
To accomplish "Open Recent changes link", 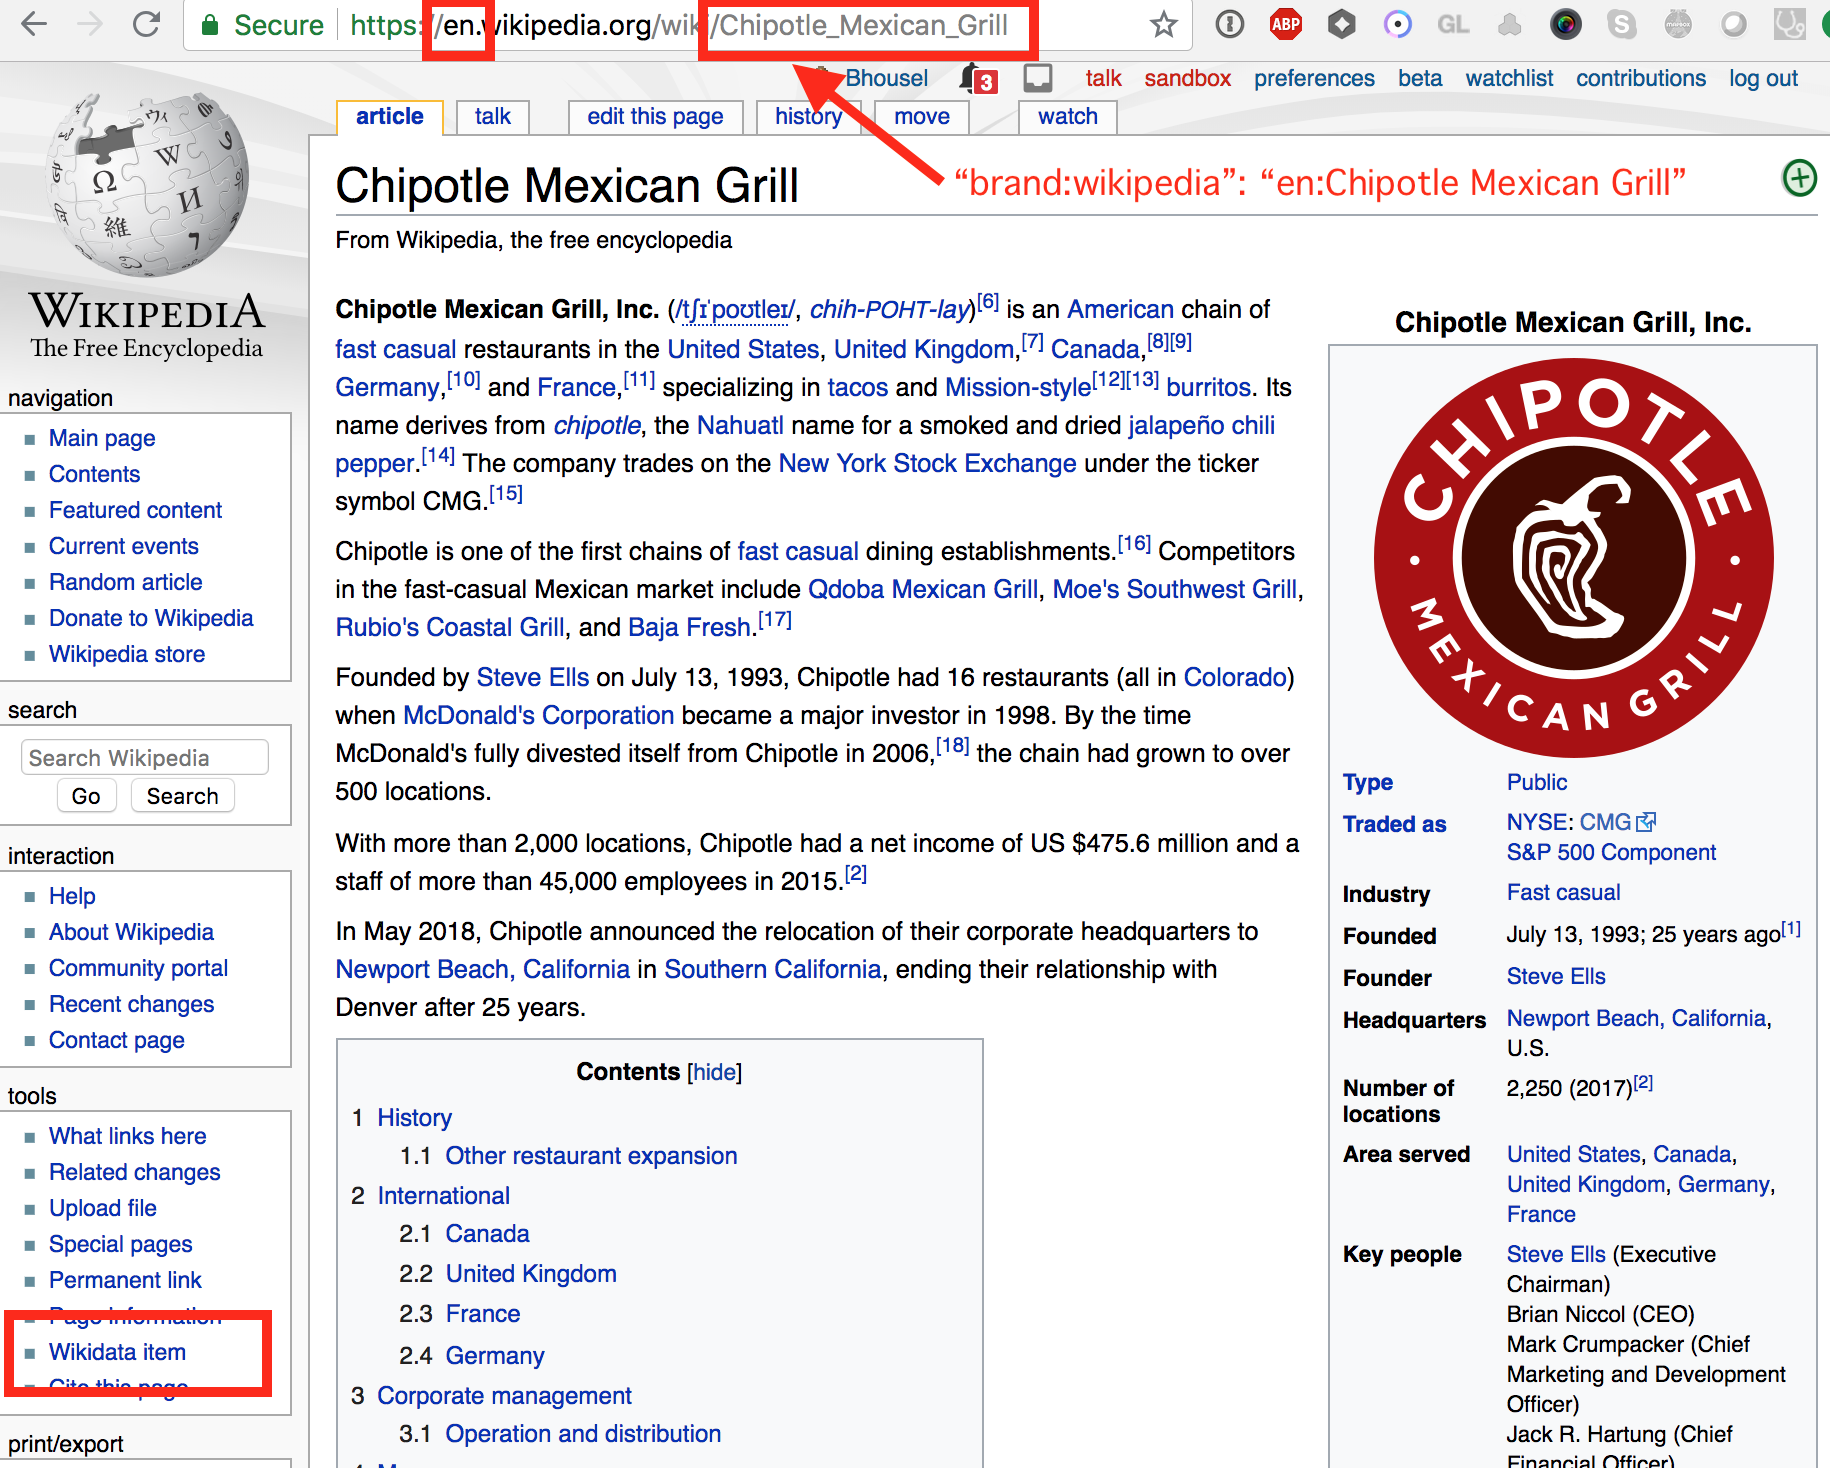I will point(131,1004).
